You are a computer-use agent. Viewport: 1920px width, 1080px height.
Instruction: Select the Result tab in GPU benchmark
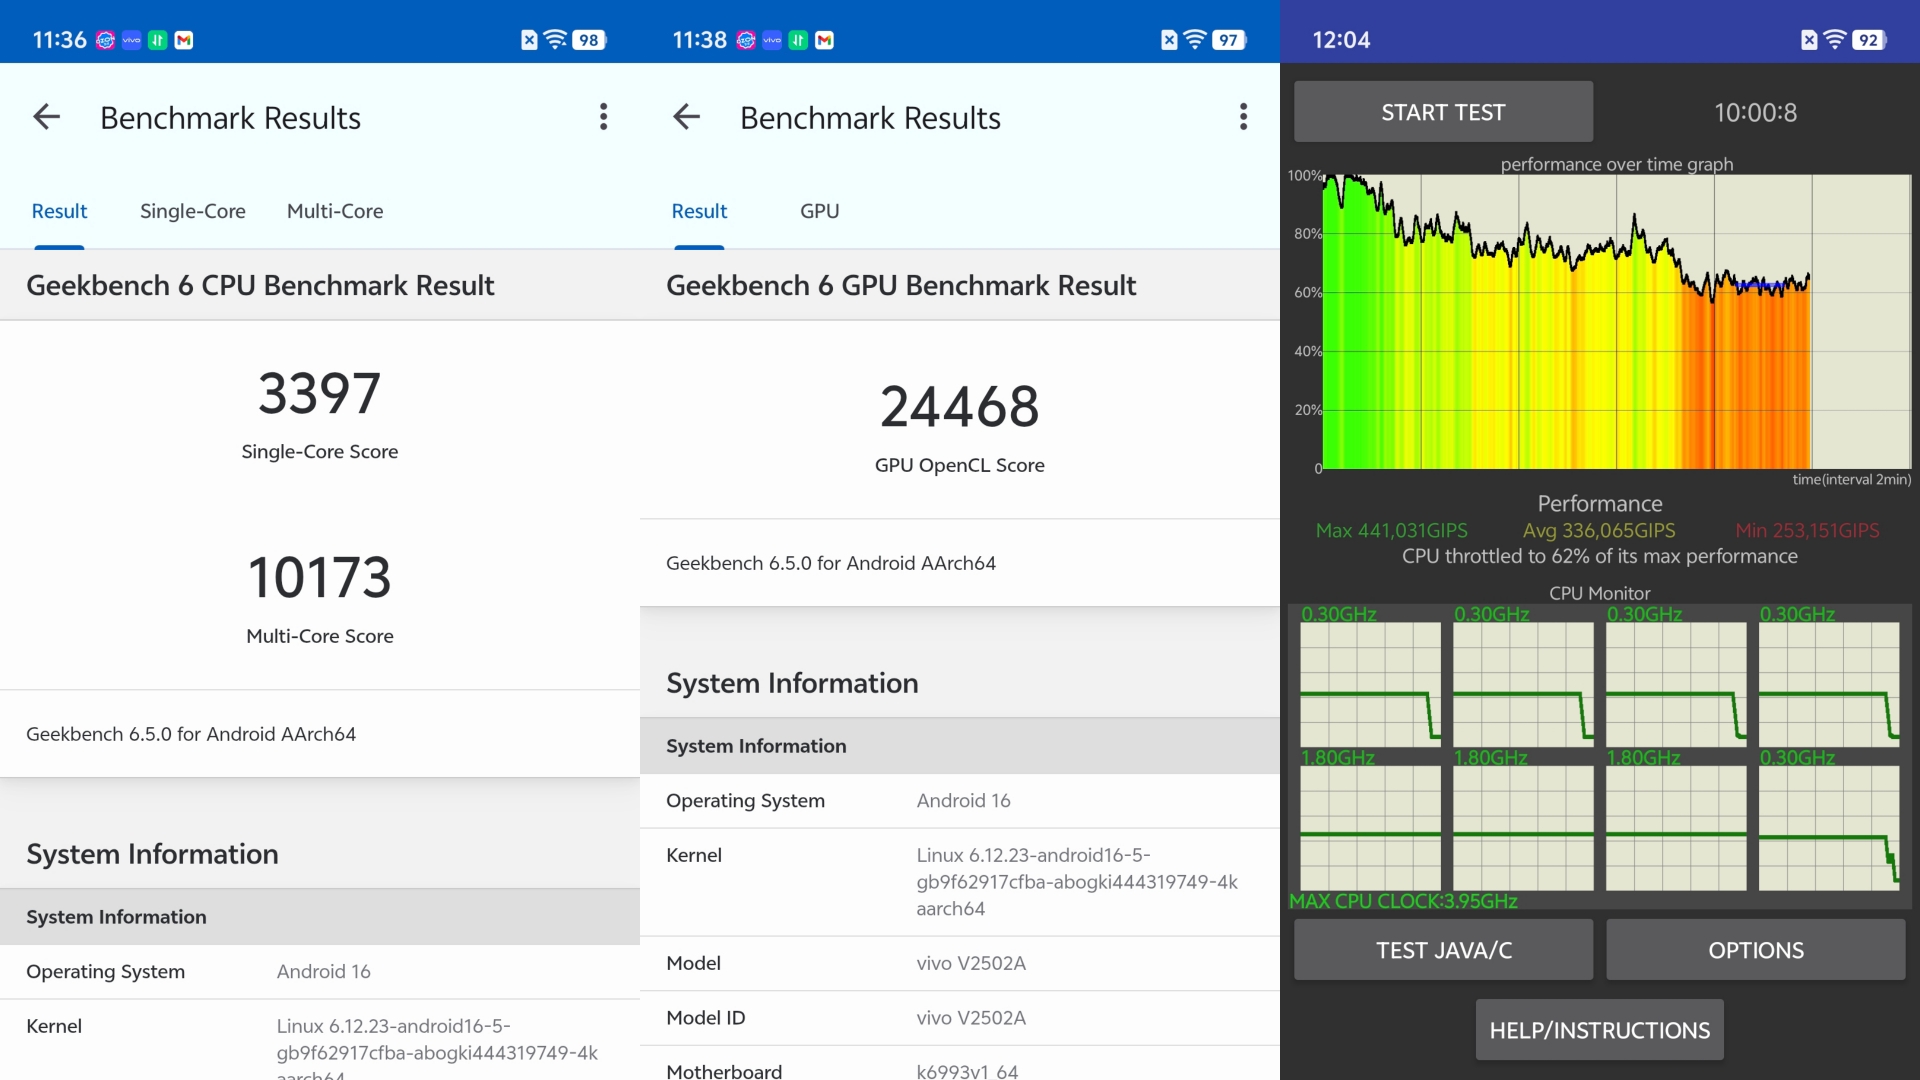[x=699, y=211]
